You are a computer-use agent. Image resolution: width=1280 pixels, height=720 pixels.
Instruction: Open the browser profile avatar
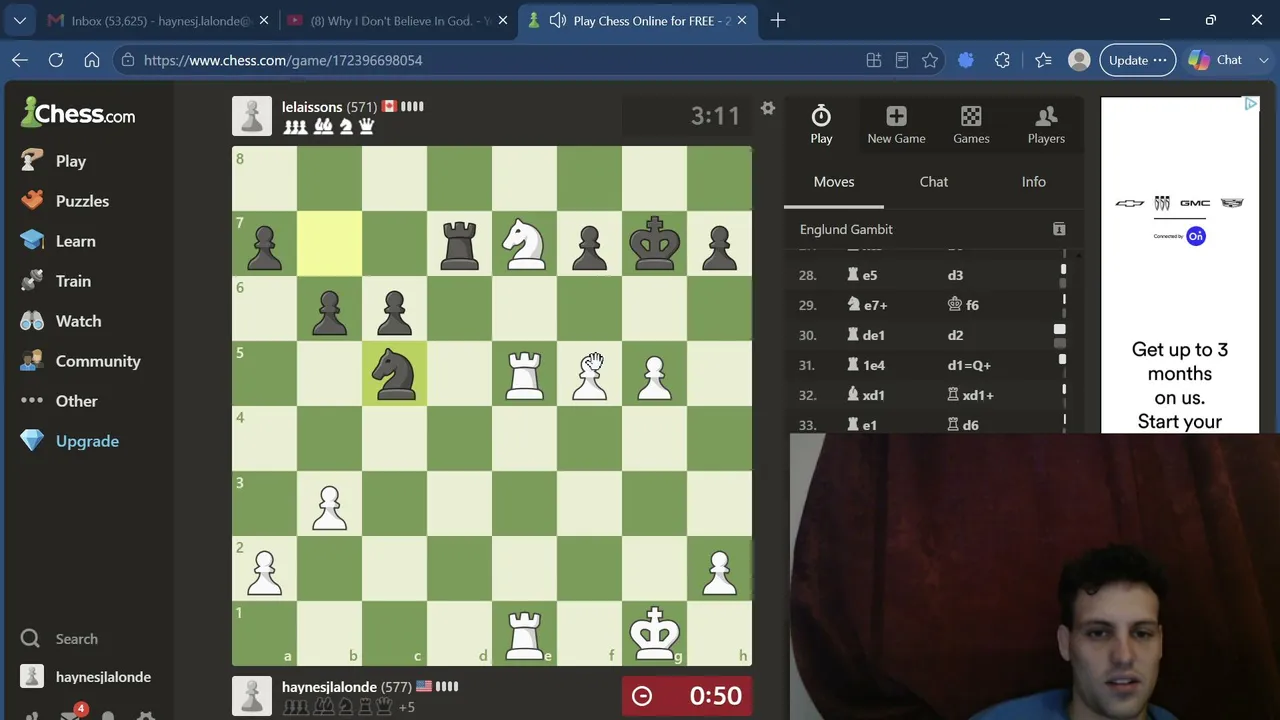[1079, 60]
